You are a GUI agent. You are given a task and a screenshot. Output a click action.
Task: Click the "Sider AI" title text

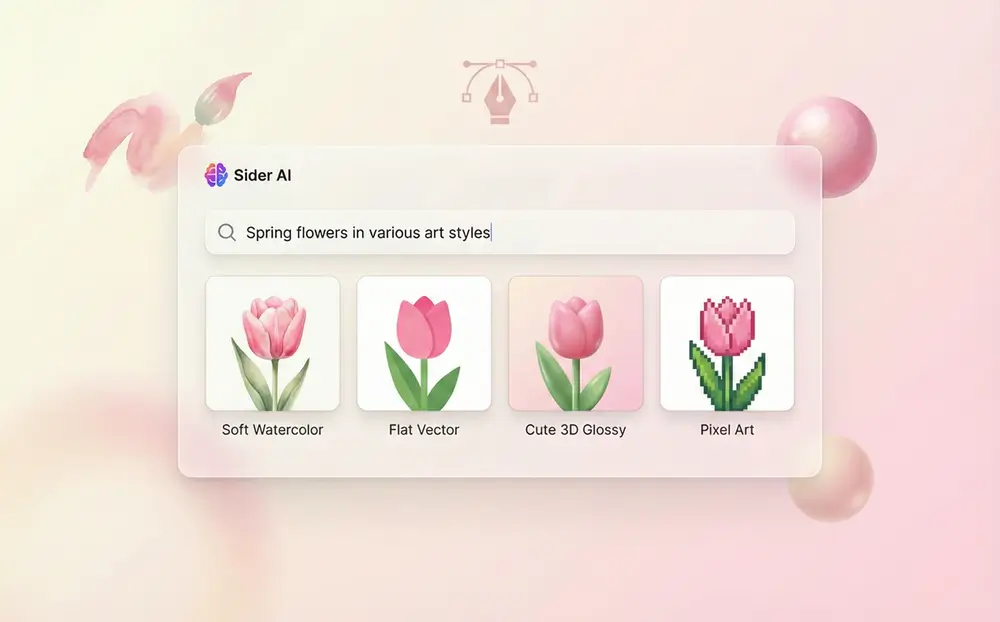point(262,175)
